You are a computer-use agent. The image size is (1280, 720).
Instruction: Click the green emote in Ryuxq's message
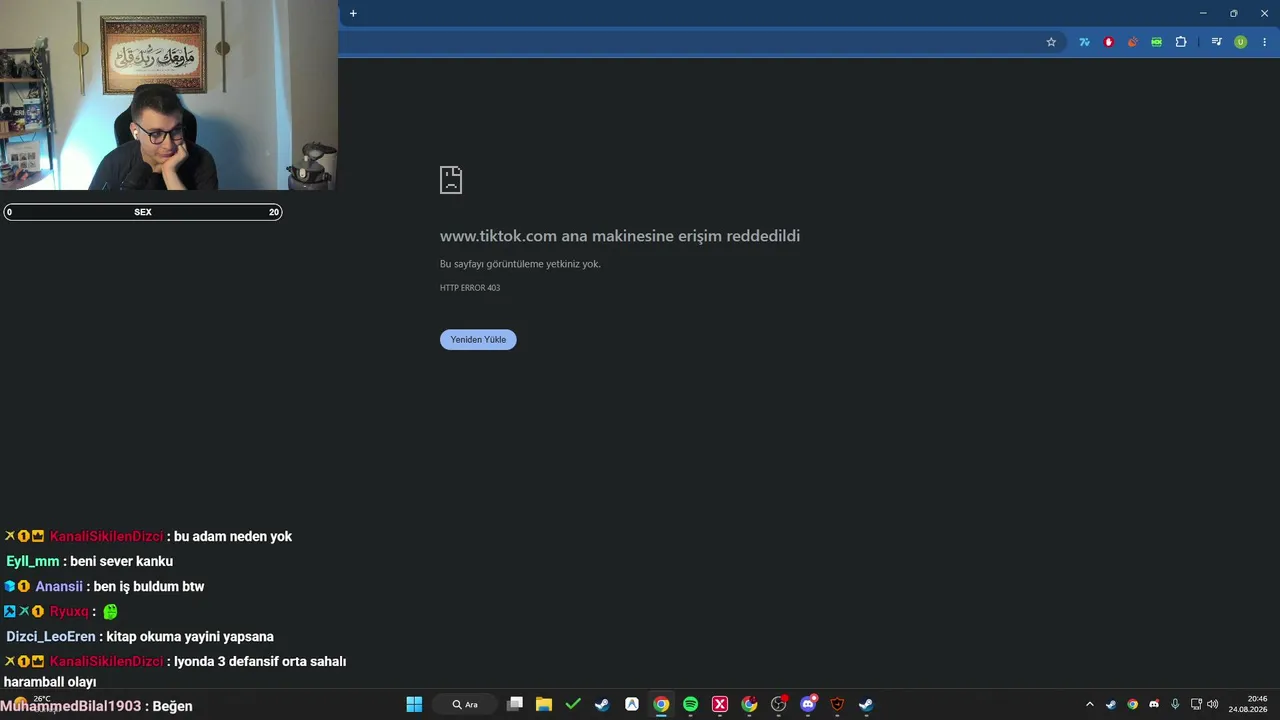110,611
